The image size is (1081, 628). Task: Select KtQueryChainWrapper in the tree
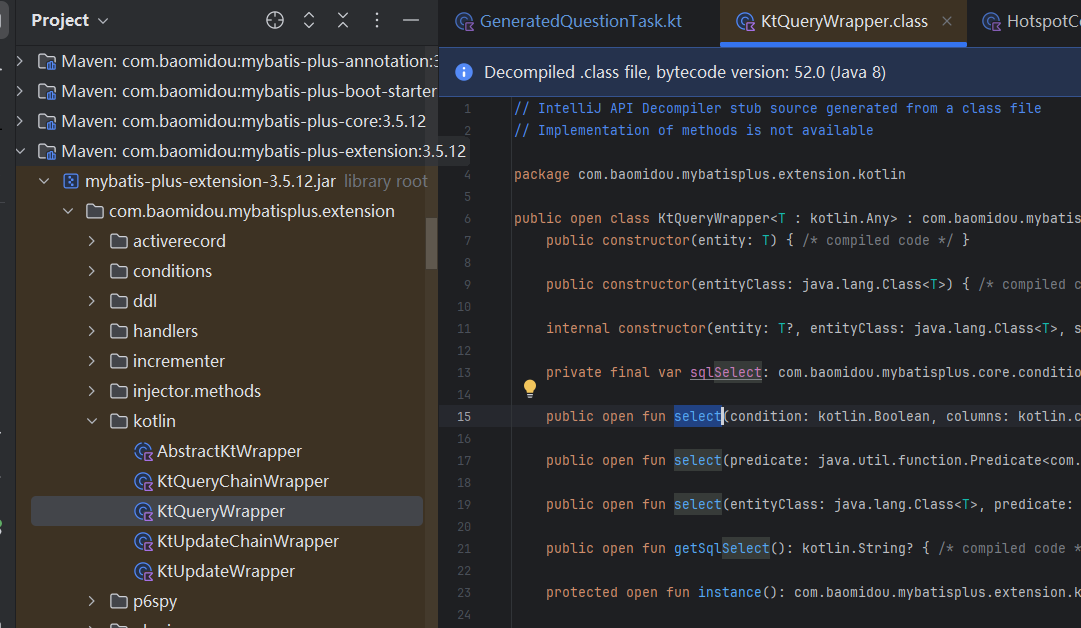pyautogui.click(x=243, y=481)
